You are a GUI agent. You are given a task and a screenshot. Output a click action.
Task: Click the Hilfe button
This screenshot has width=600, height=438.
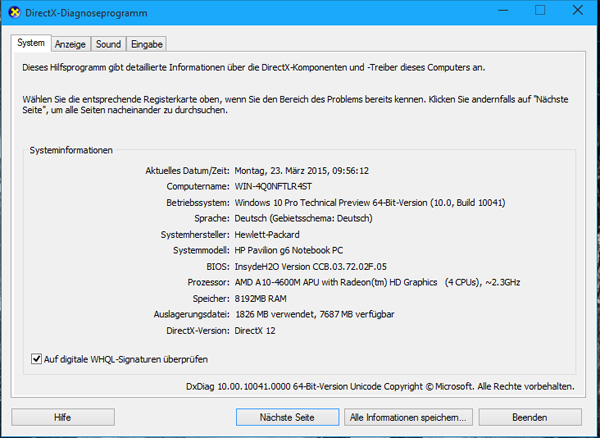pos(63,417)
